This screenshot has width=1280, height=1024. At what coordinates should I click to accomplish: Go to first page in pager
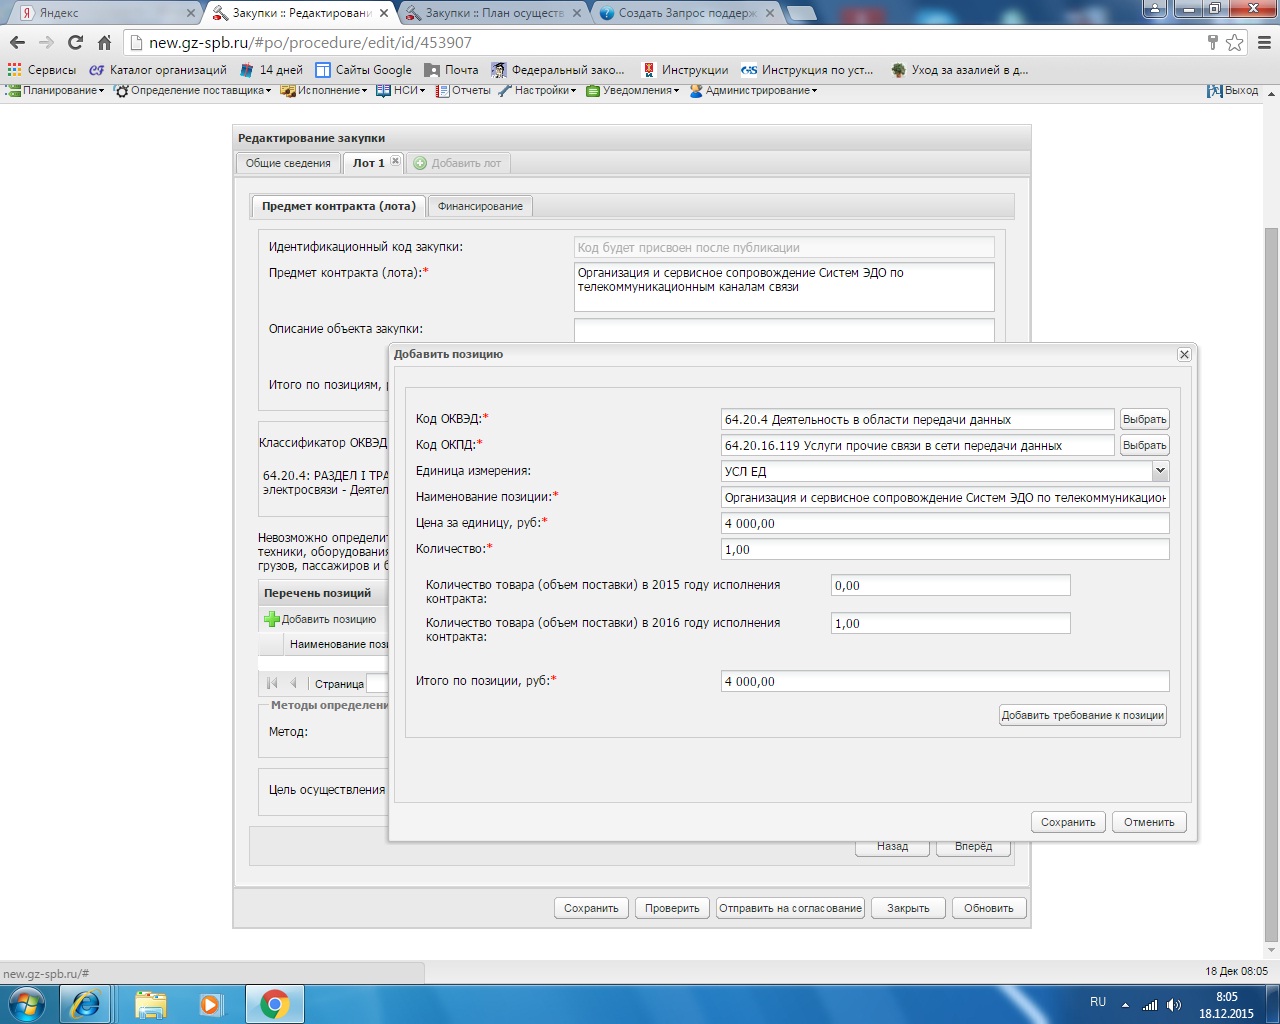coord(272,684)
